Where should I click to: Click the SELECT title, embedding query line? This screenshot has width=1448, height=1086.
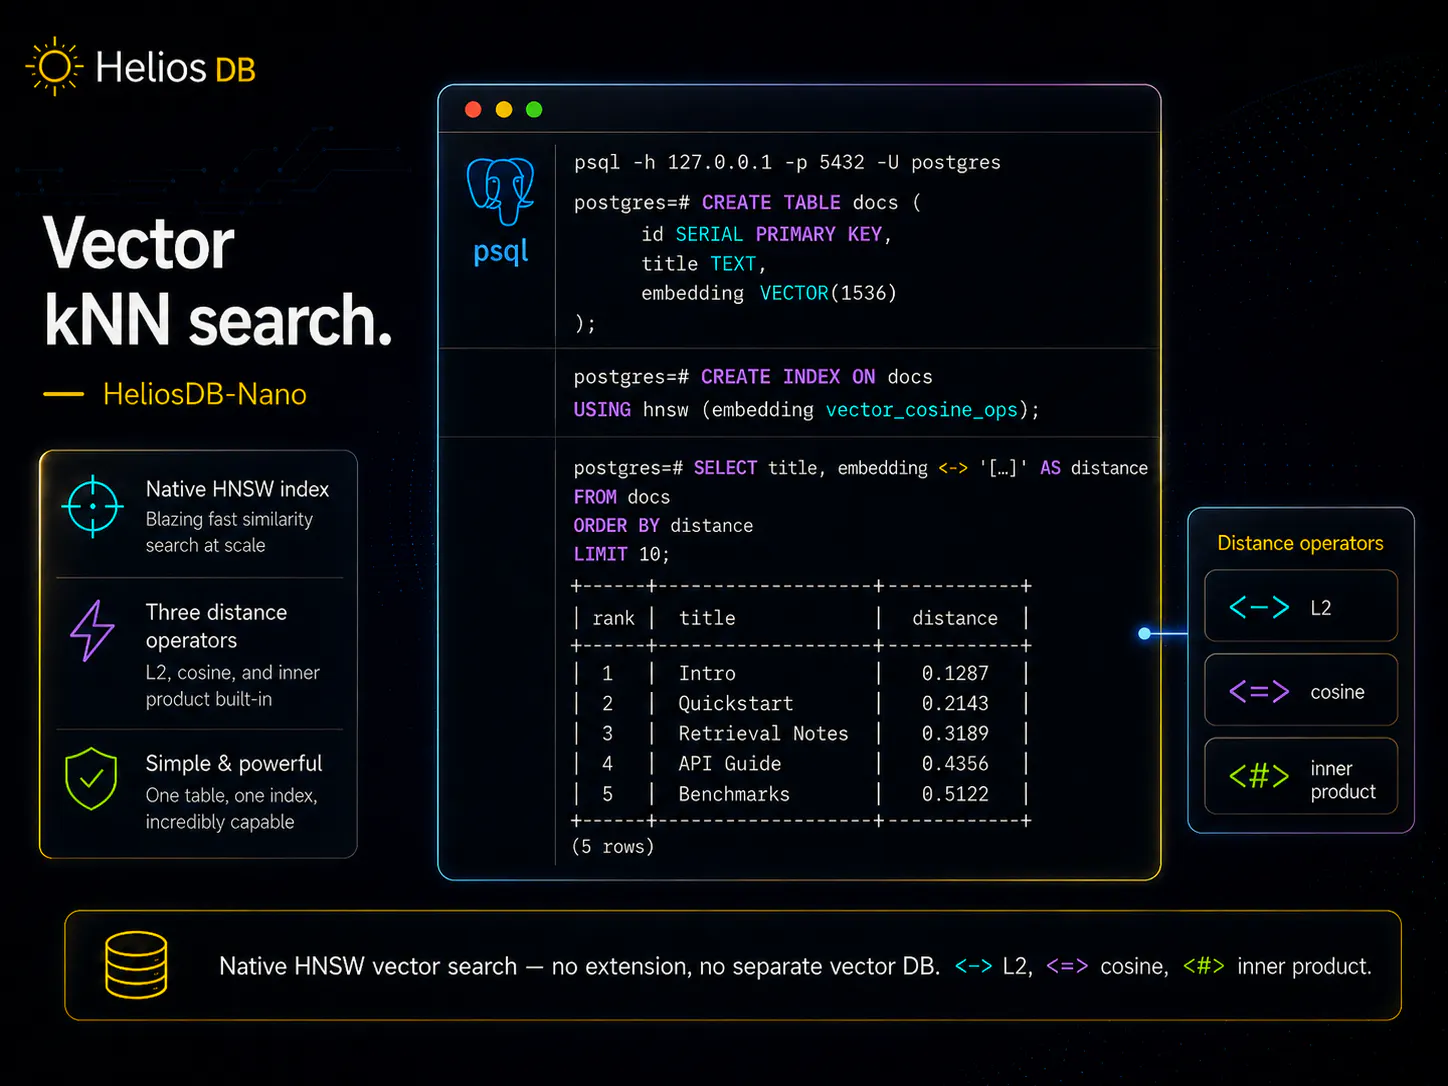(861, 468)
